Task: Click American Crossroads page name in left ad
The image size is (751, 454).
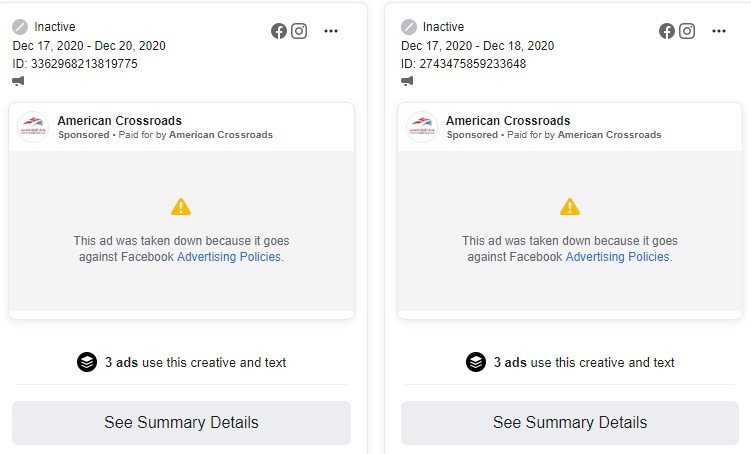Action: tap(119, 121)
